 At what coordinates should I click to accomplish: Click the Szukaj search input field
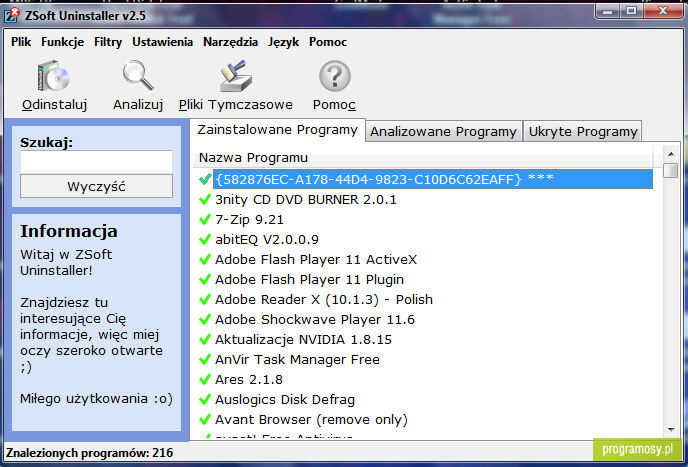[x=96, y=162]
